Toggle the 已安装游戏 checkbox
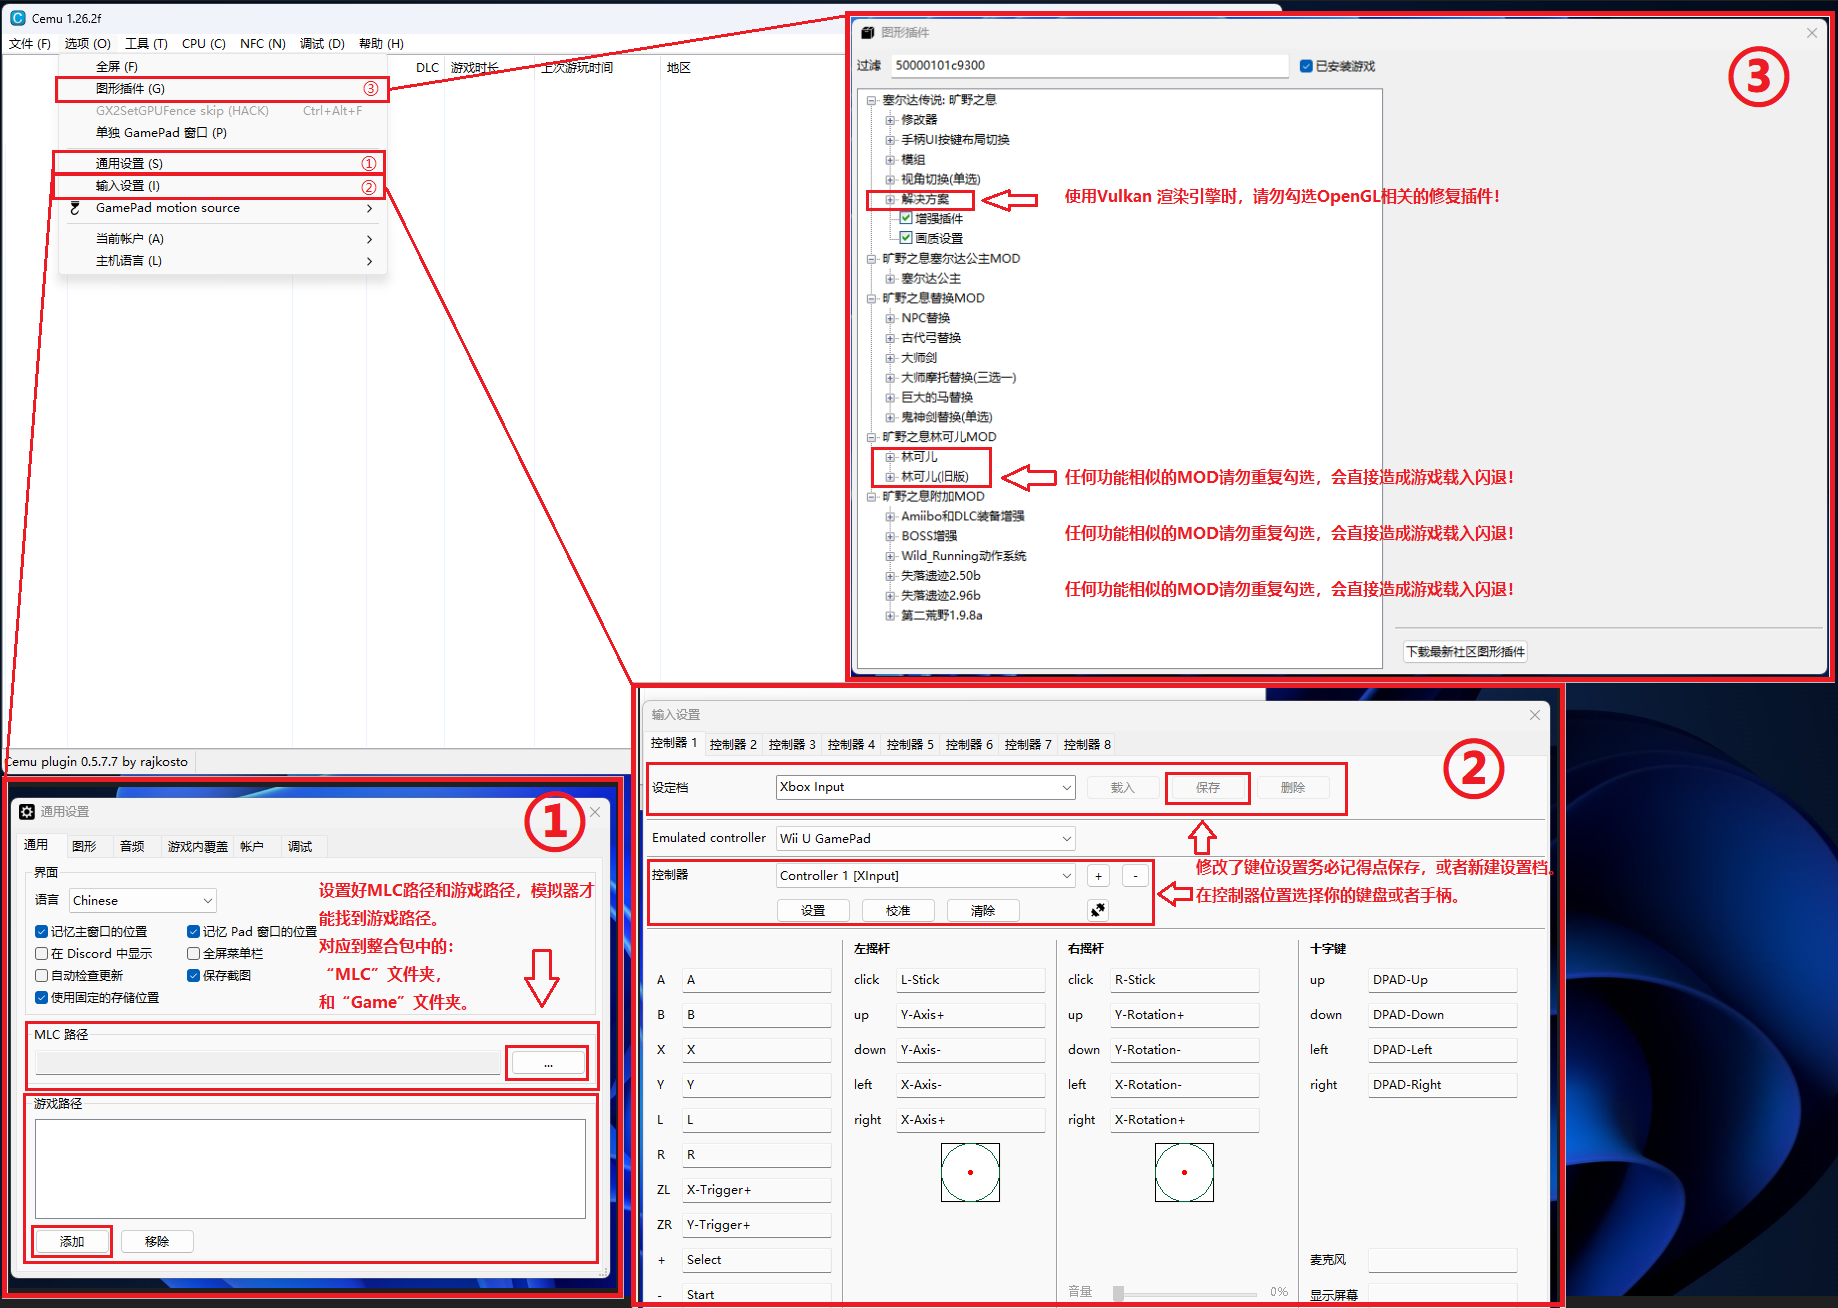This screenshot has width=1838, height=1308. pos(1306,66)
